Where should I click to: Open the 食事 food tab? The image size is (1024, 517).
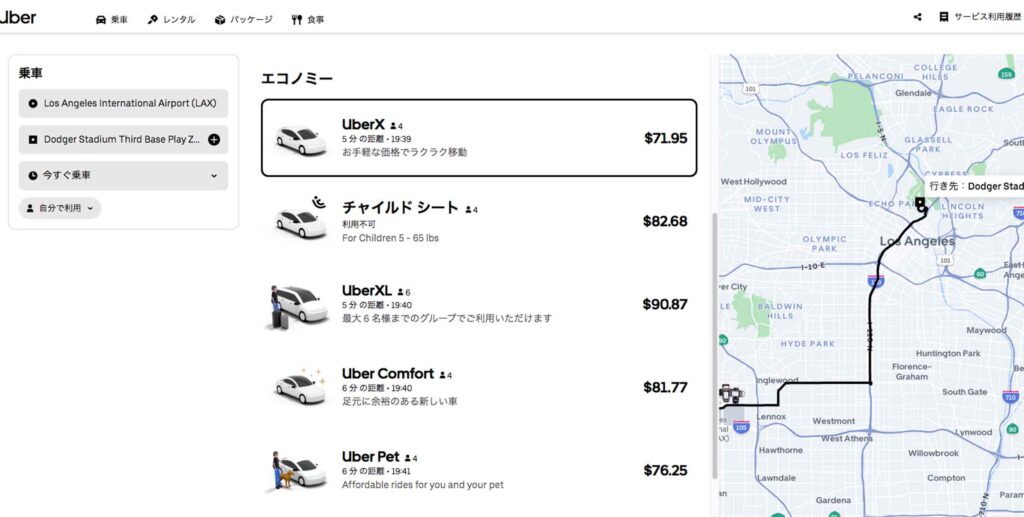point(308,19)
